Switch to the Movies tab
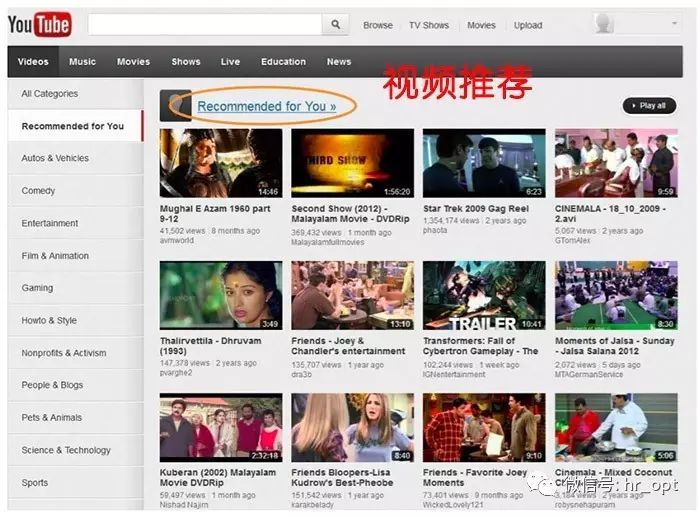Image resolution: width=700 pixels, height=517 pixels. (133, 62)
